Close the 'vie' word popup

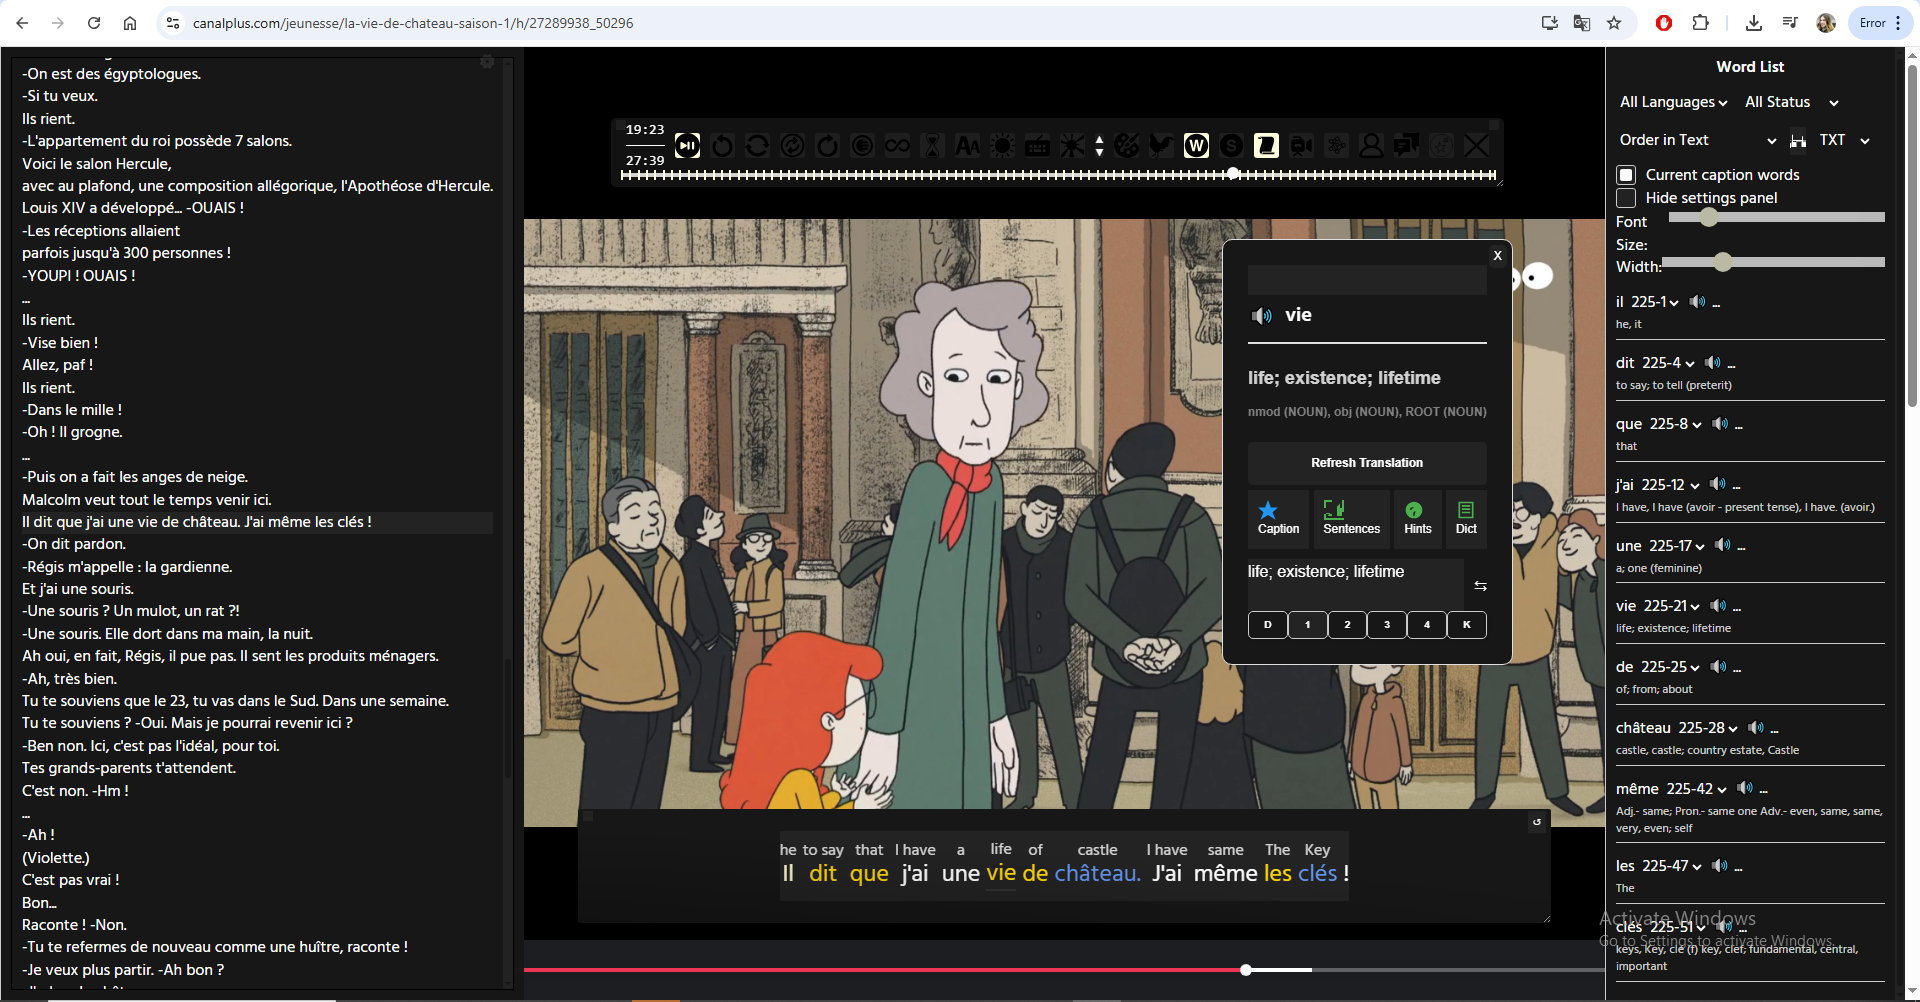pyautogui.click(x=1497, y=256)
